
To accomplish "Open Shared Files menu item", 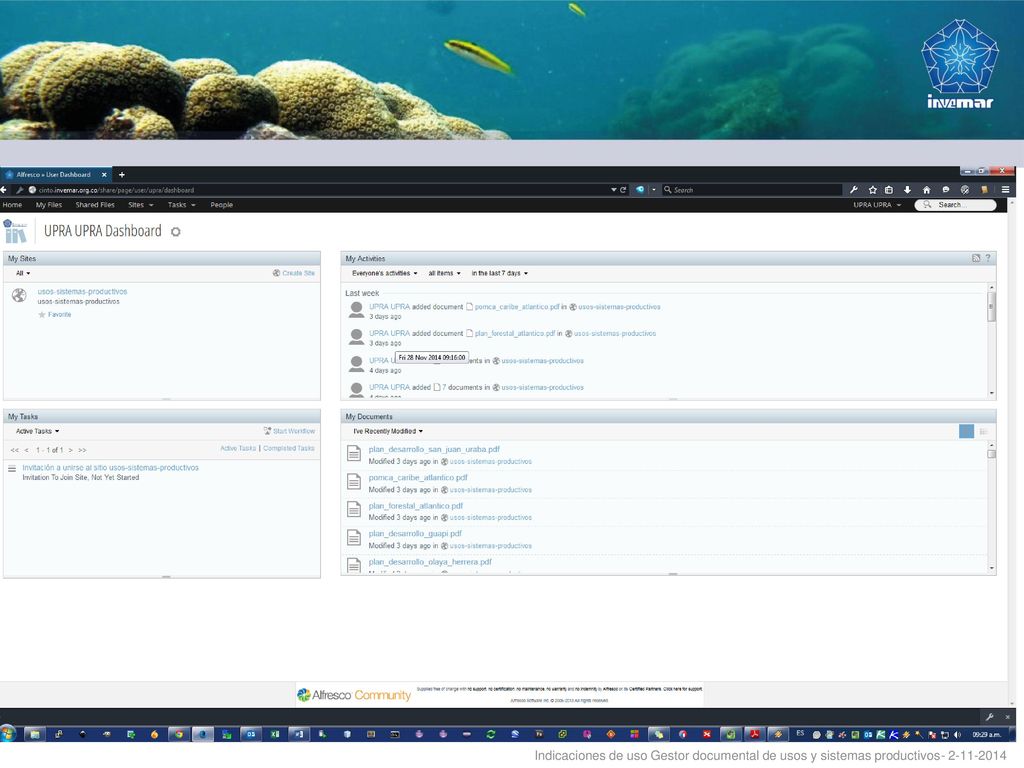I will click(x=95, y=205).
